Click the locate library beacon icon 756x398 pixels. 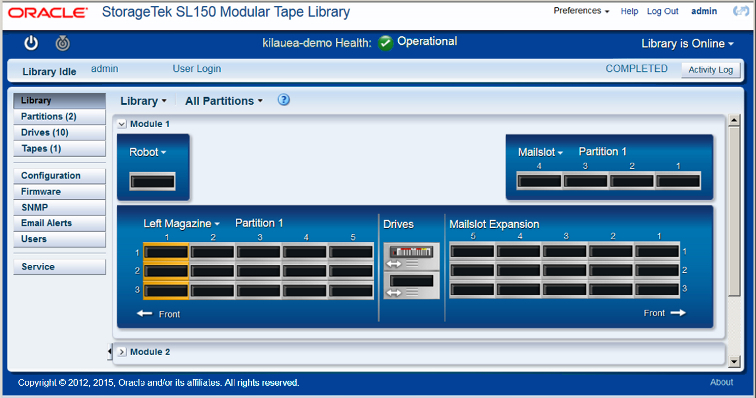click(63, 43)
